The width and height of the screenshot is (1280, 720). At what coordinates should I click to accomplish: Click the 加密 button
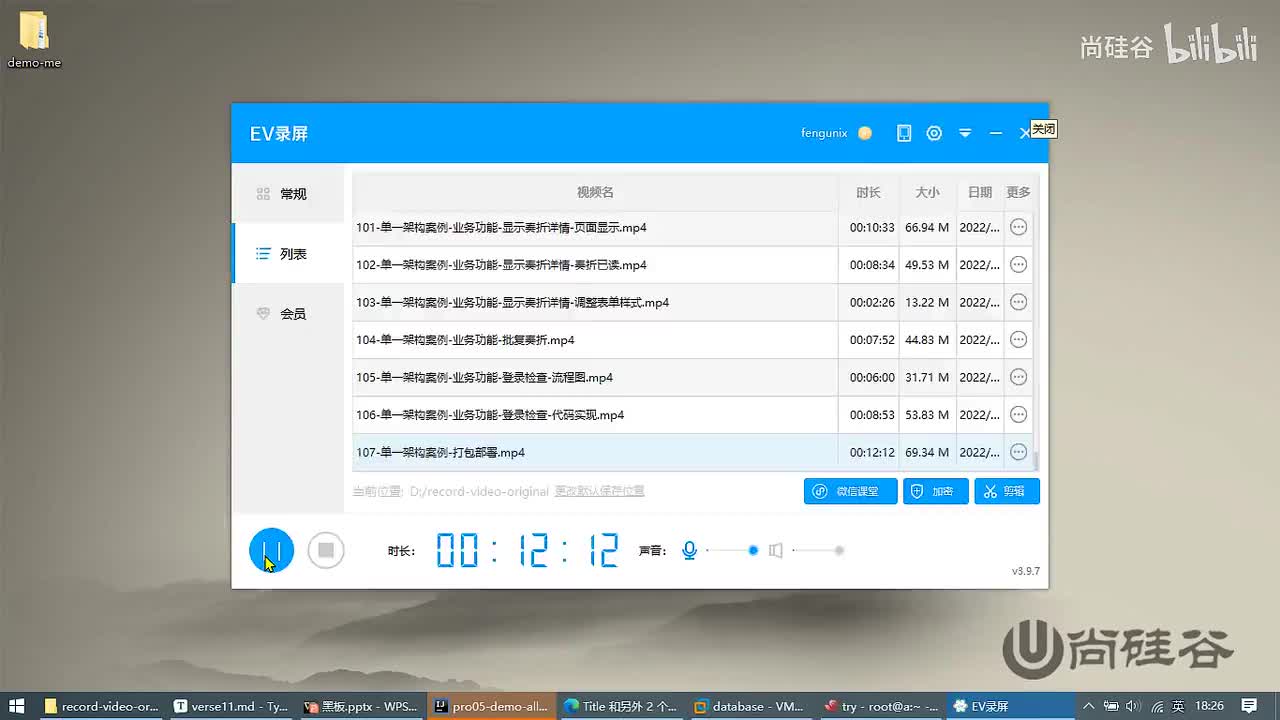[x=936, y=491]
